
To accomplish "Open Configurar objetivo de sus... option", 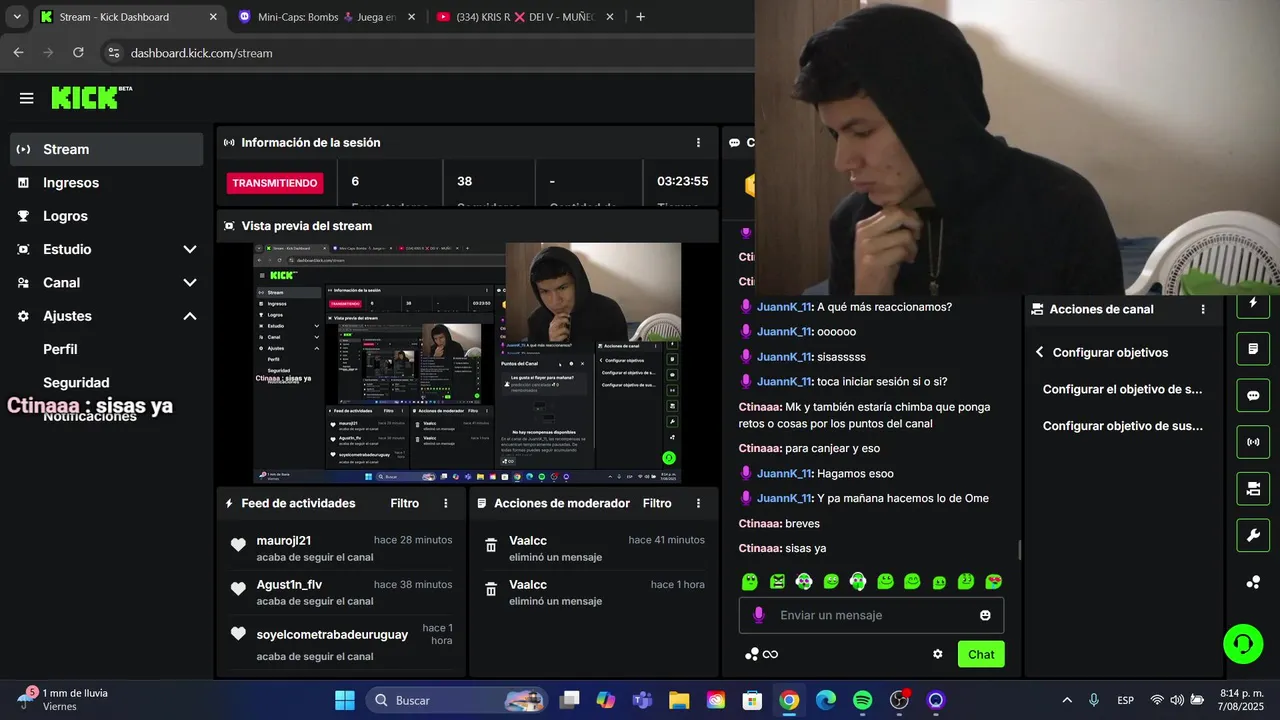I will pyautogui.click(x=1123, y=426).
